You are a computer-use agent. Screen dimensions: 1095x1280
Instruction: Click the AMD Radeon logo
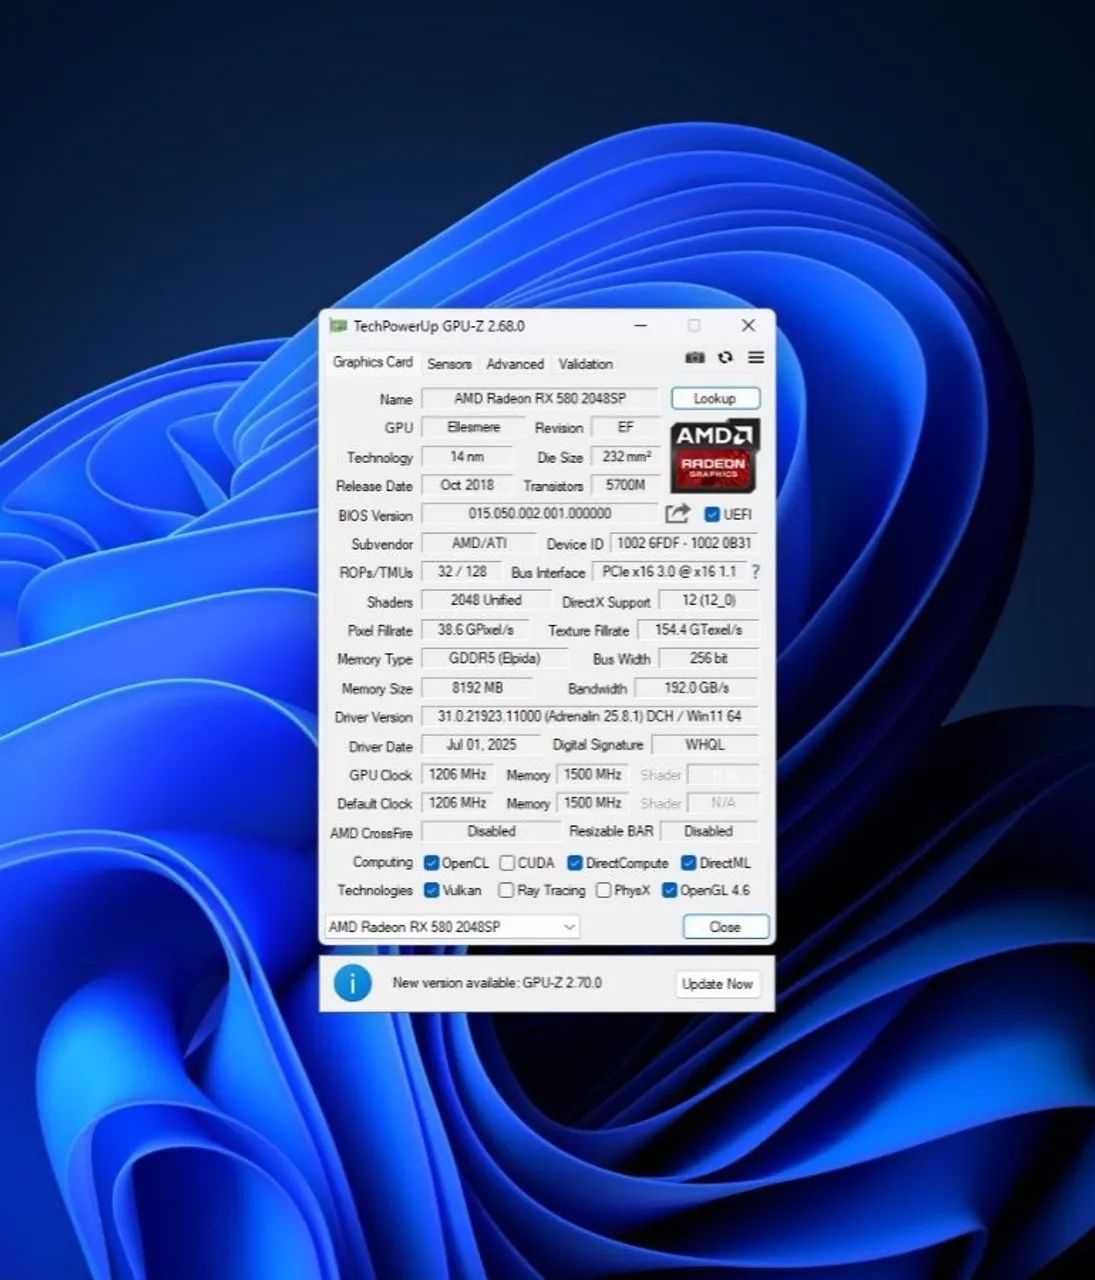715,454
